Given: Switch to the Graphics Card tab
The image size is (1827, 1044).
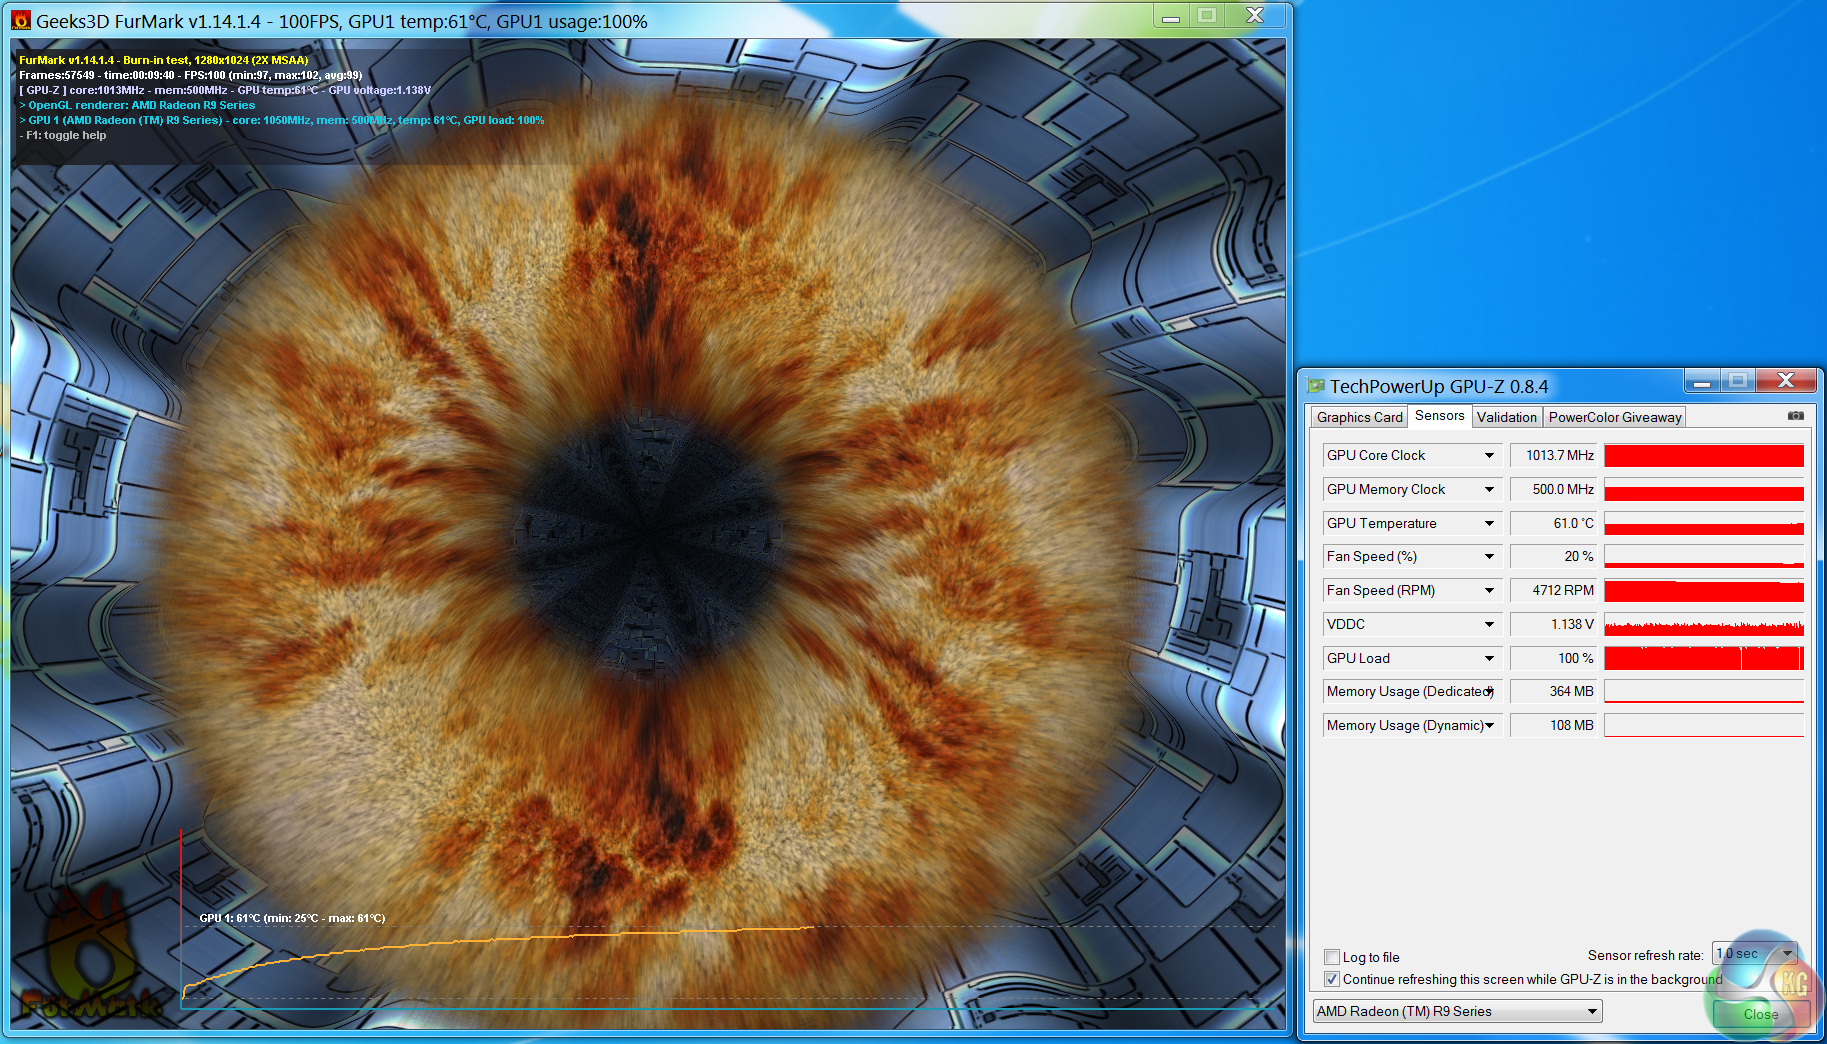Looking at the screenshot, I should pos(1359,417).
